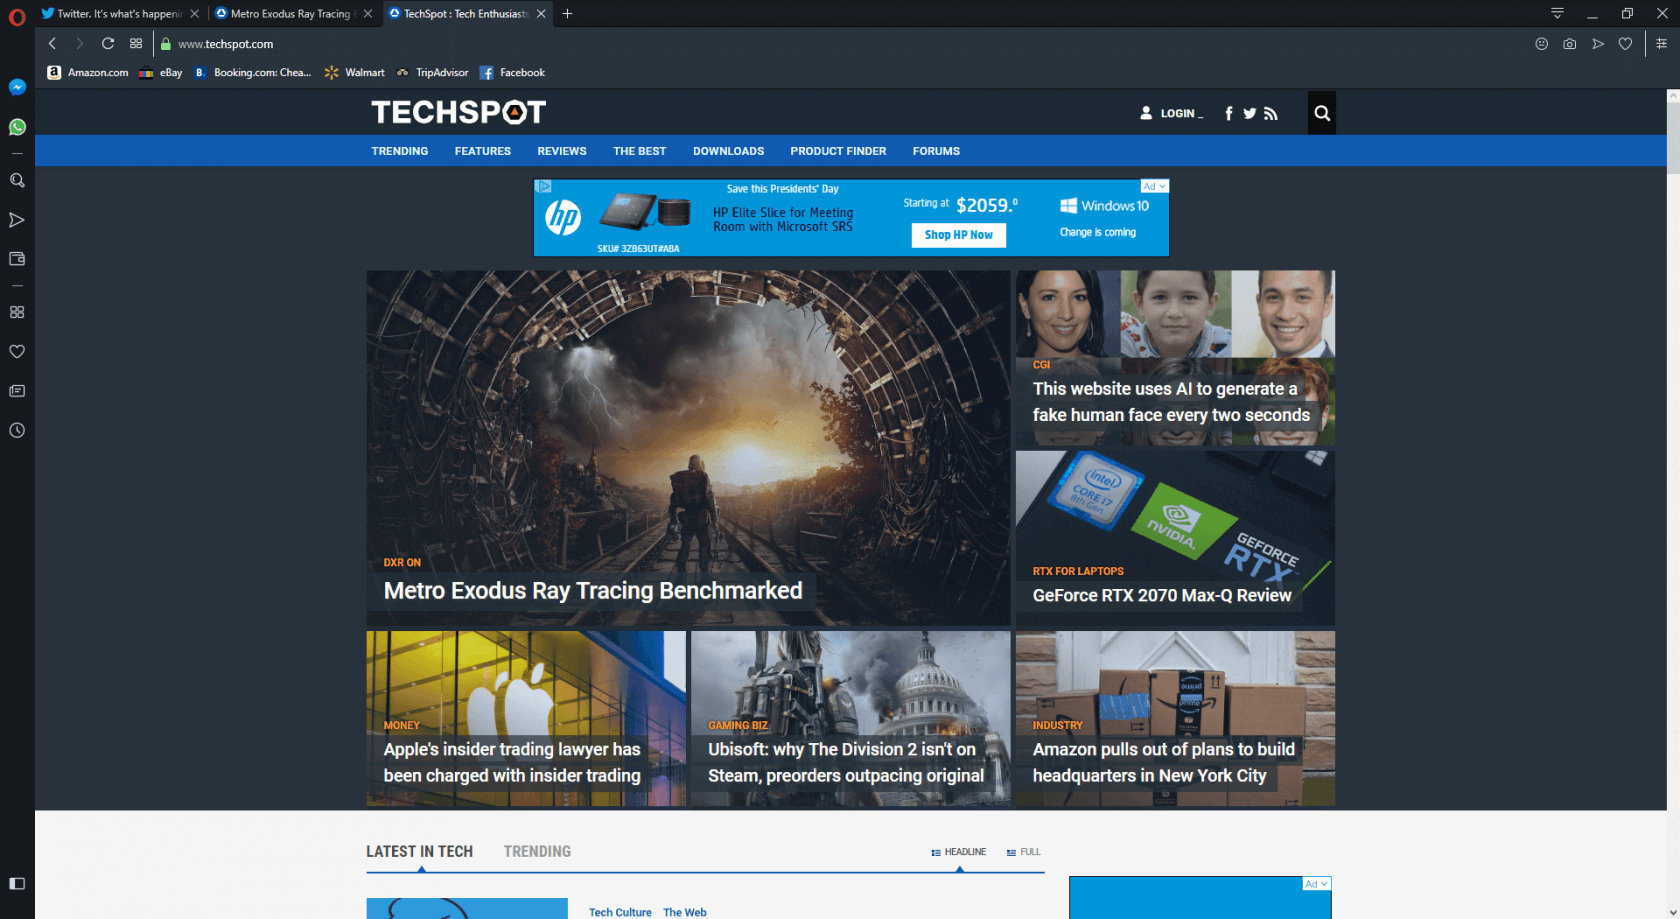Open TechSpot RSS feed icon

[1271, 114]
